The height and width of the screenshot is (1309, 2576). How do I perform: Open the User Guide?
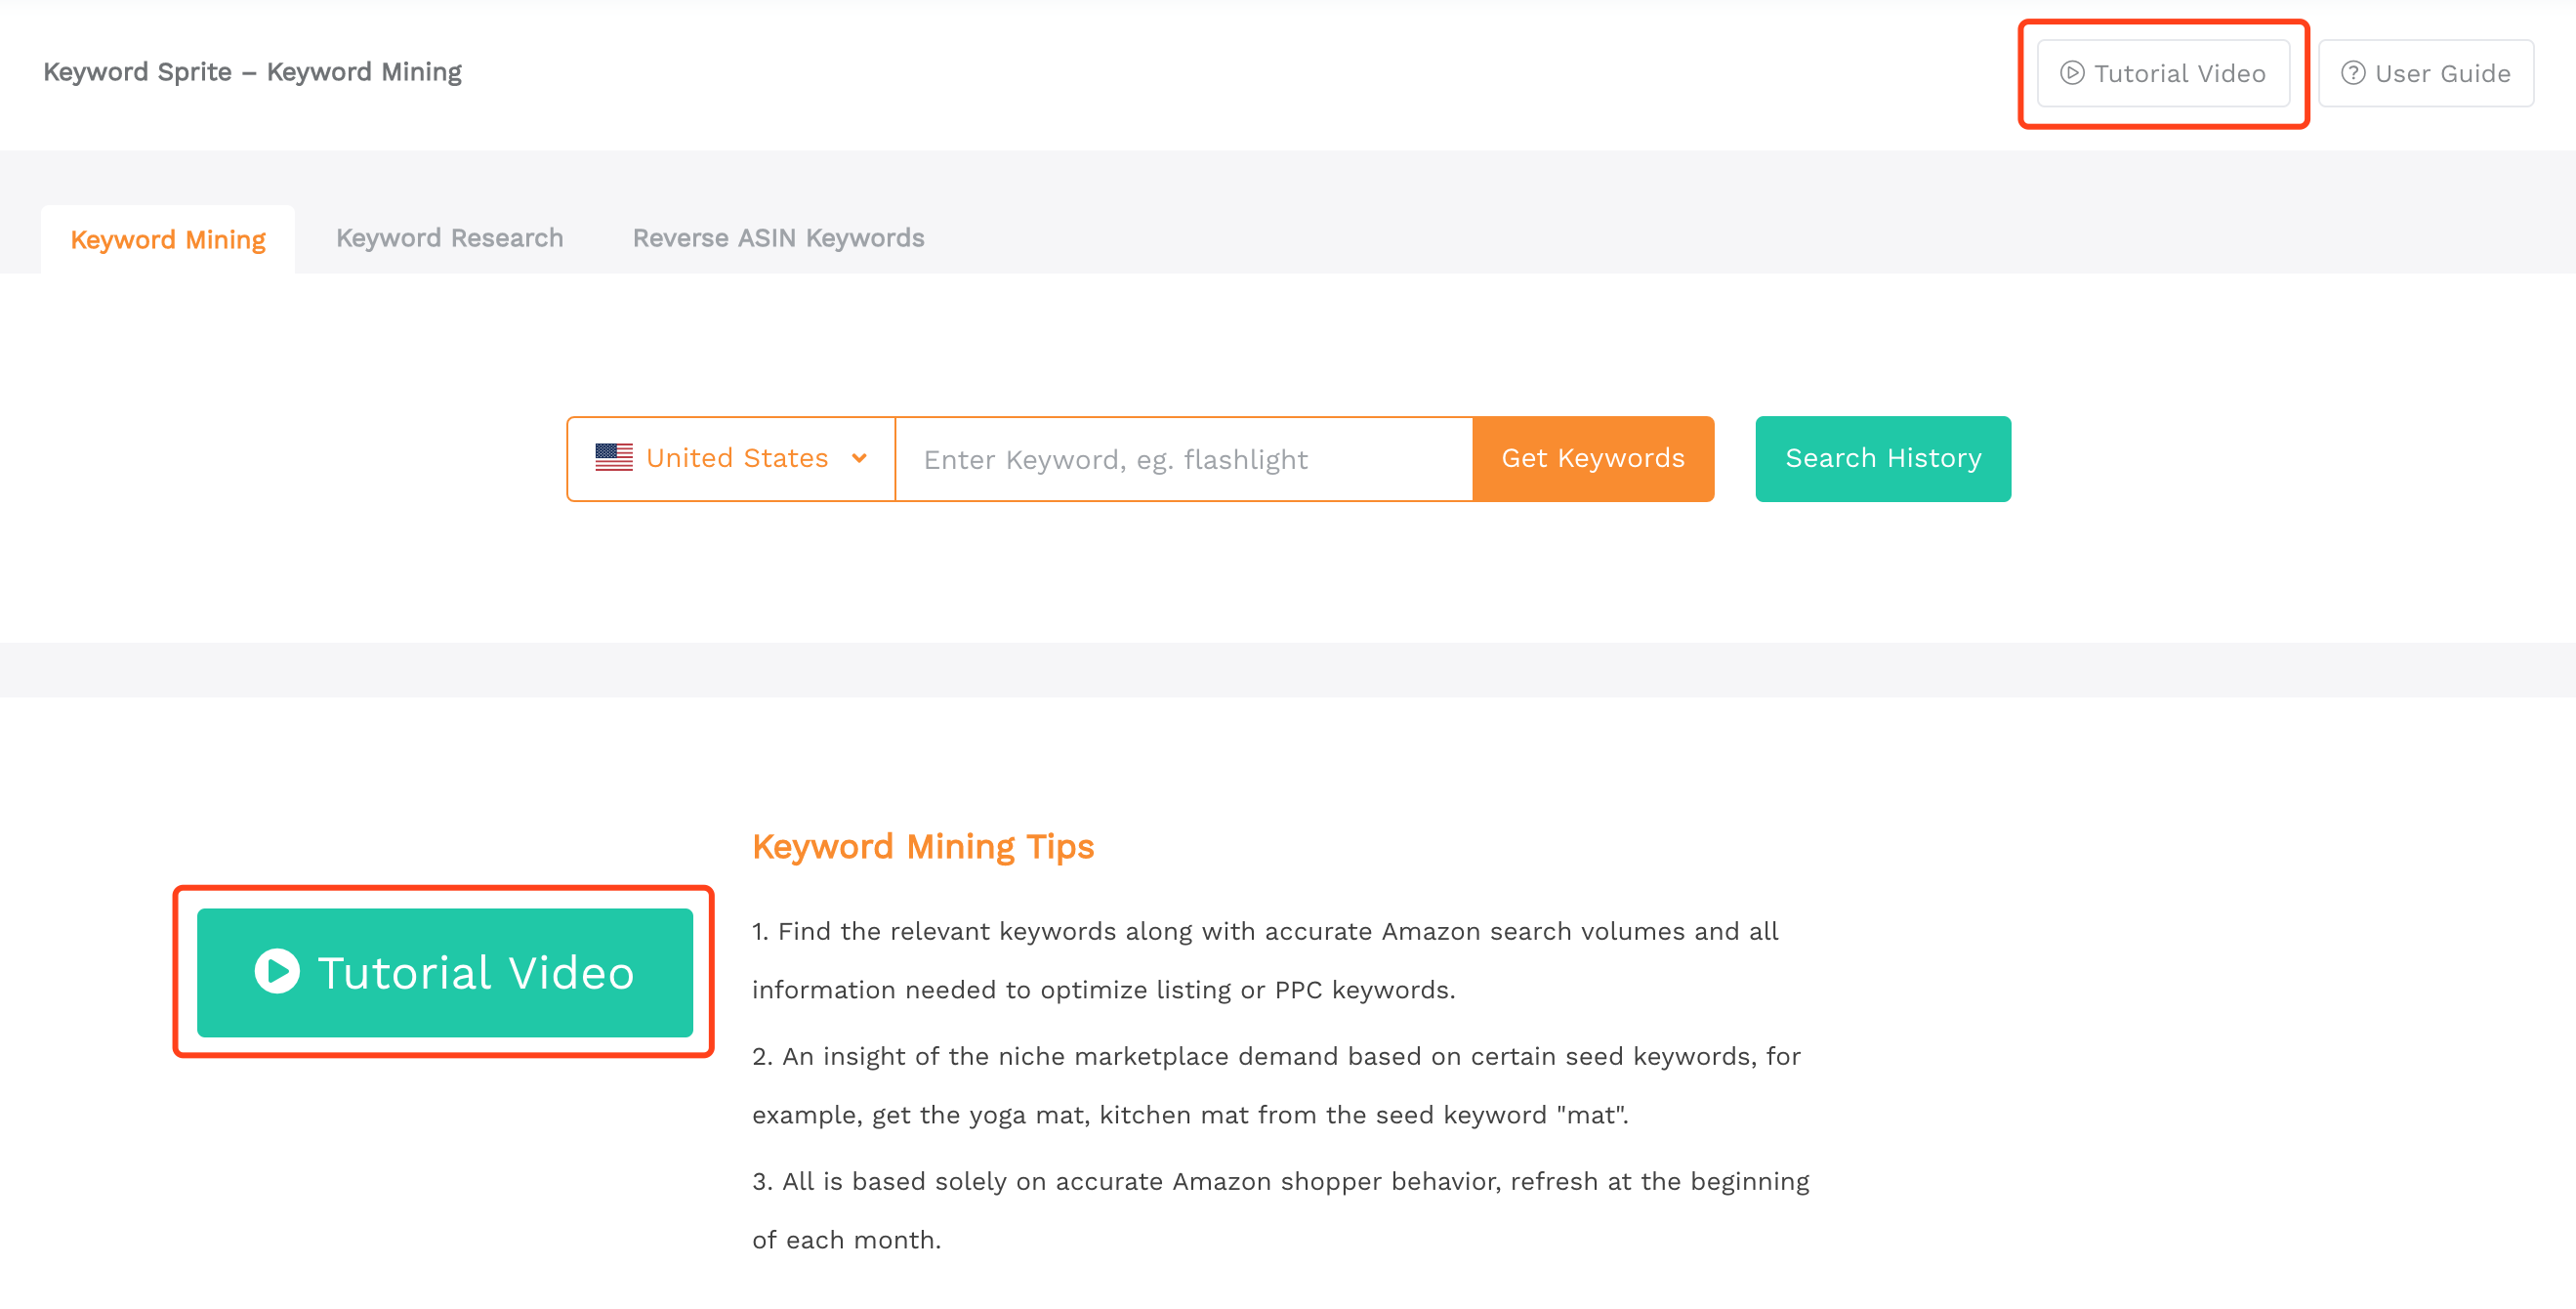coord(2426,73)
